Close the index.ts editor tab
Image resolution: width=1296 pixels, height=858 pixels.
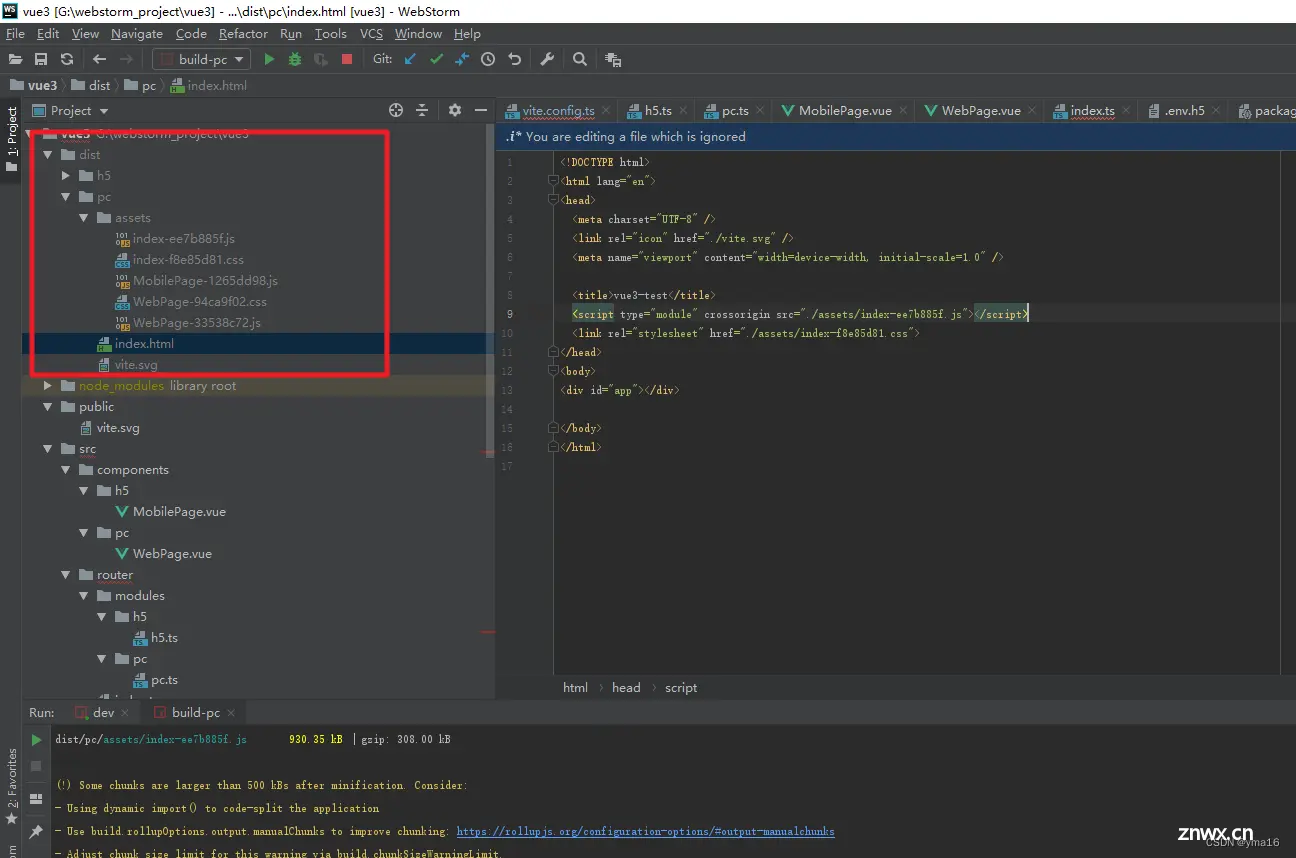1127,111
